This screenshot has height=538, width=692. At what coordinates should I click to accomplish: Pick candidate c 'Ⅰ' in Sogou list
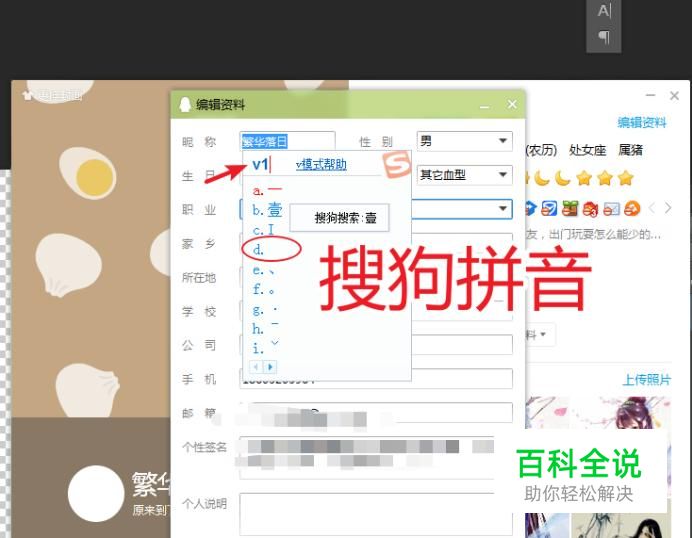(263, 229)
